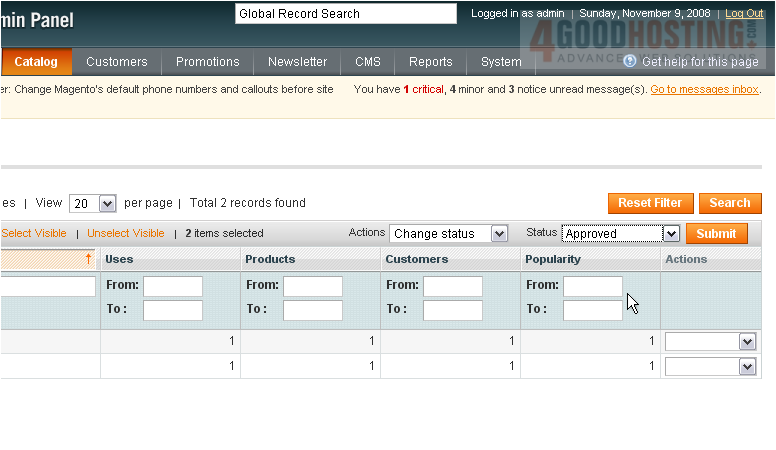
Task: Expand the Status dropdown showing Approved
Action: click(671, 234)
